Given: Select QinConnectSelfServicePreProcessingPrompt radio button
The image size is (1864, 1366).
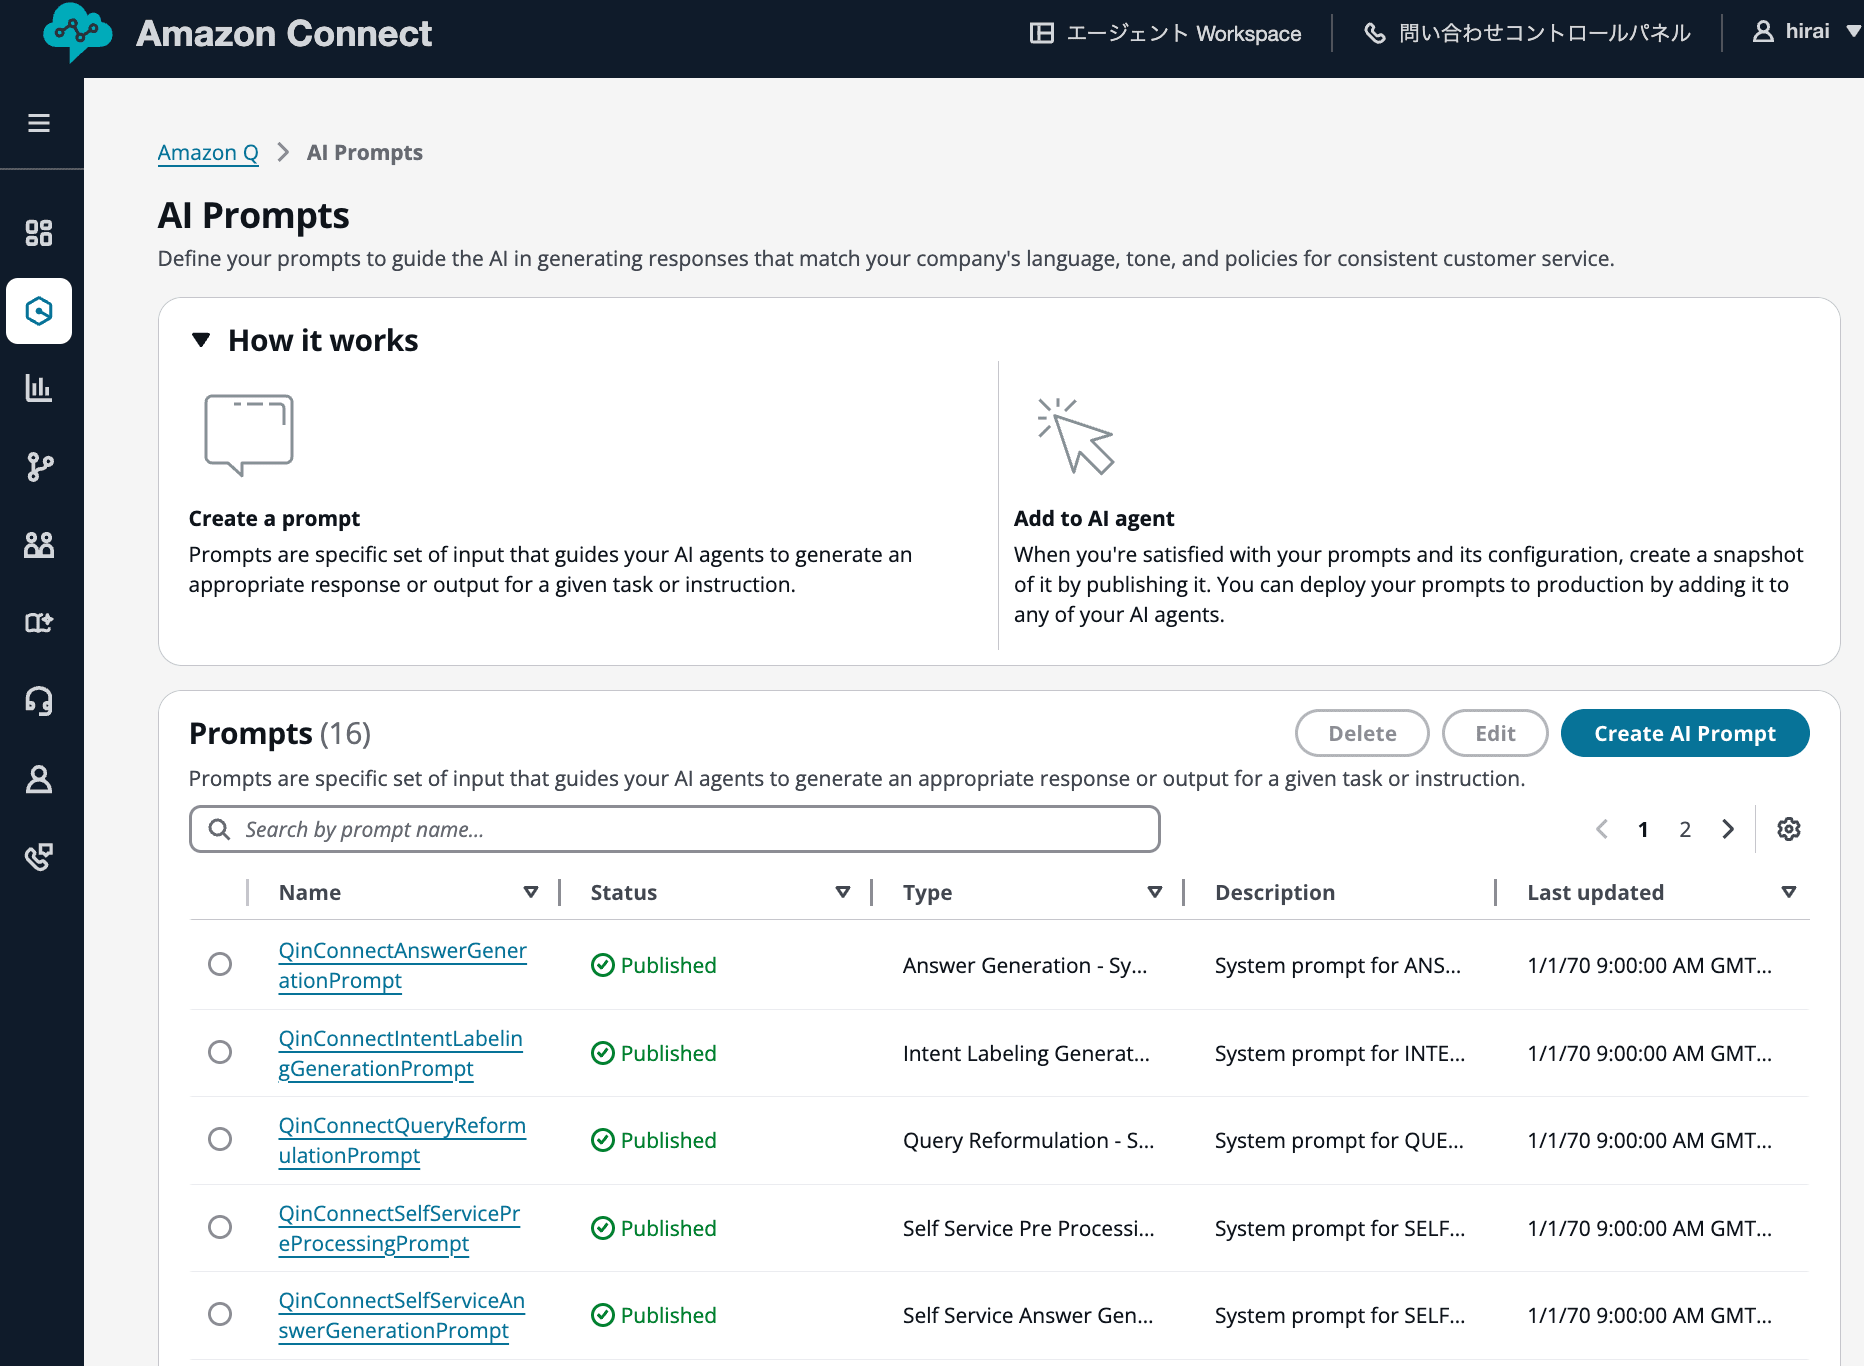Looking at the screenshot, I should click(220, 1227).
